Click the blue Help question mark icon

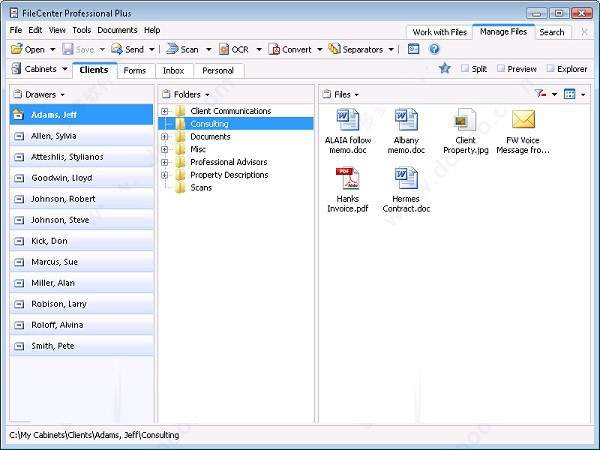[x=435, y=49]
